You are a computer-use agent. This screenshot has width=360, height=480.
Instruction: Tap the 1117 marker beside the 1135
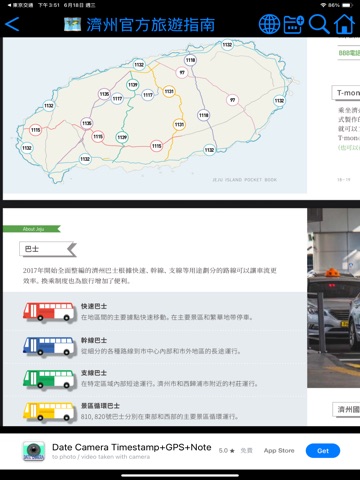click(117, 99)
